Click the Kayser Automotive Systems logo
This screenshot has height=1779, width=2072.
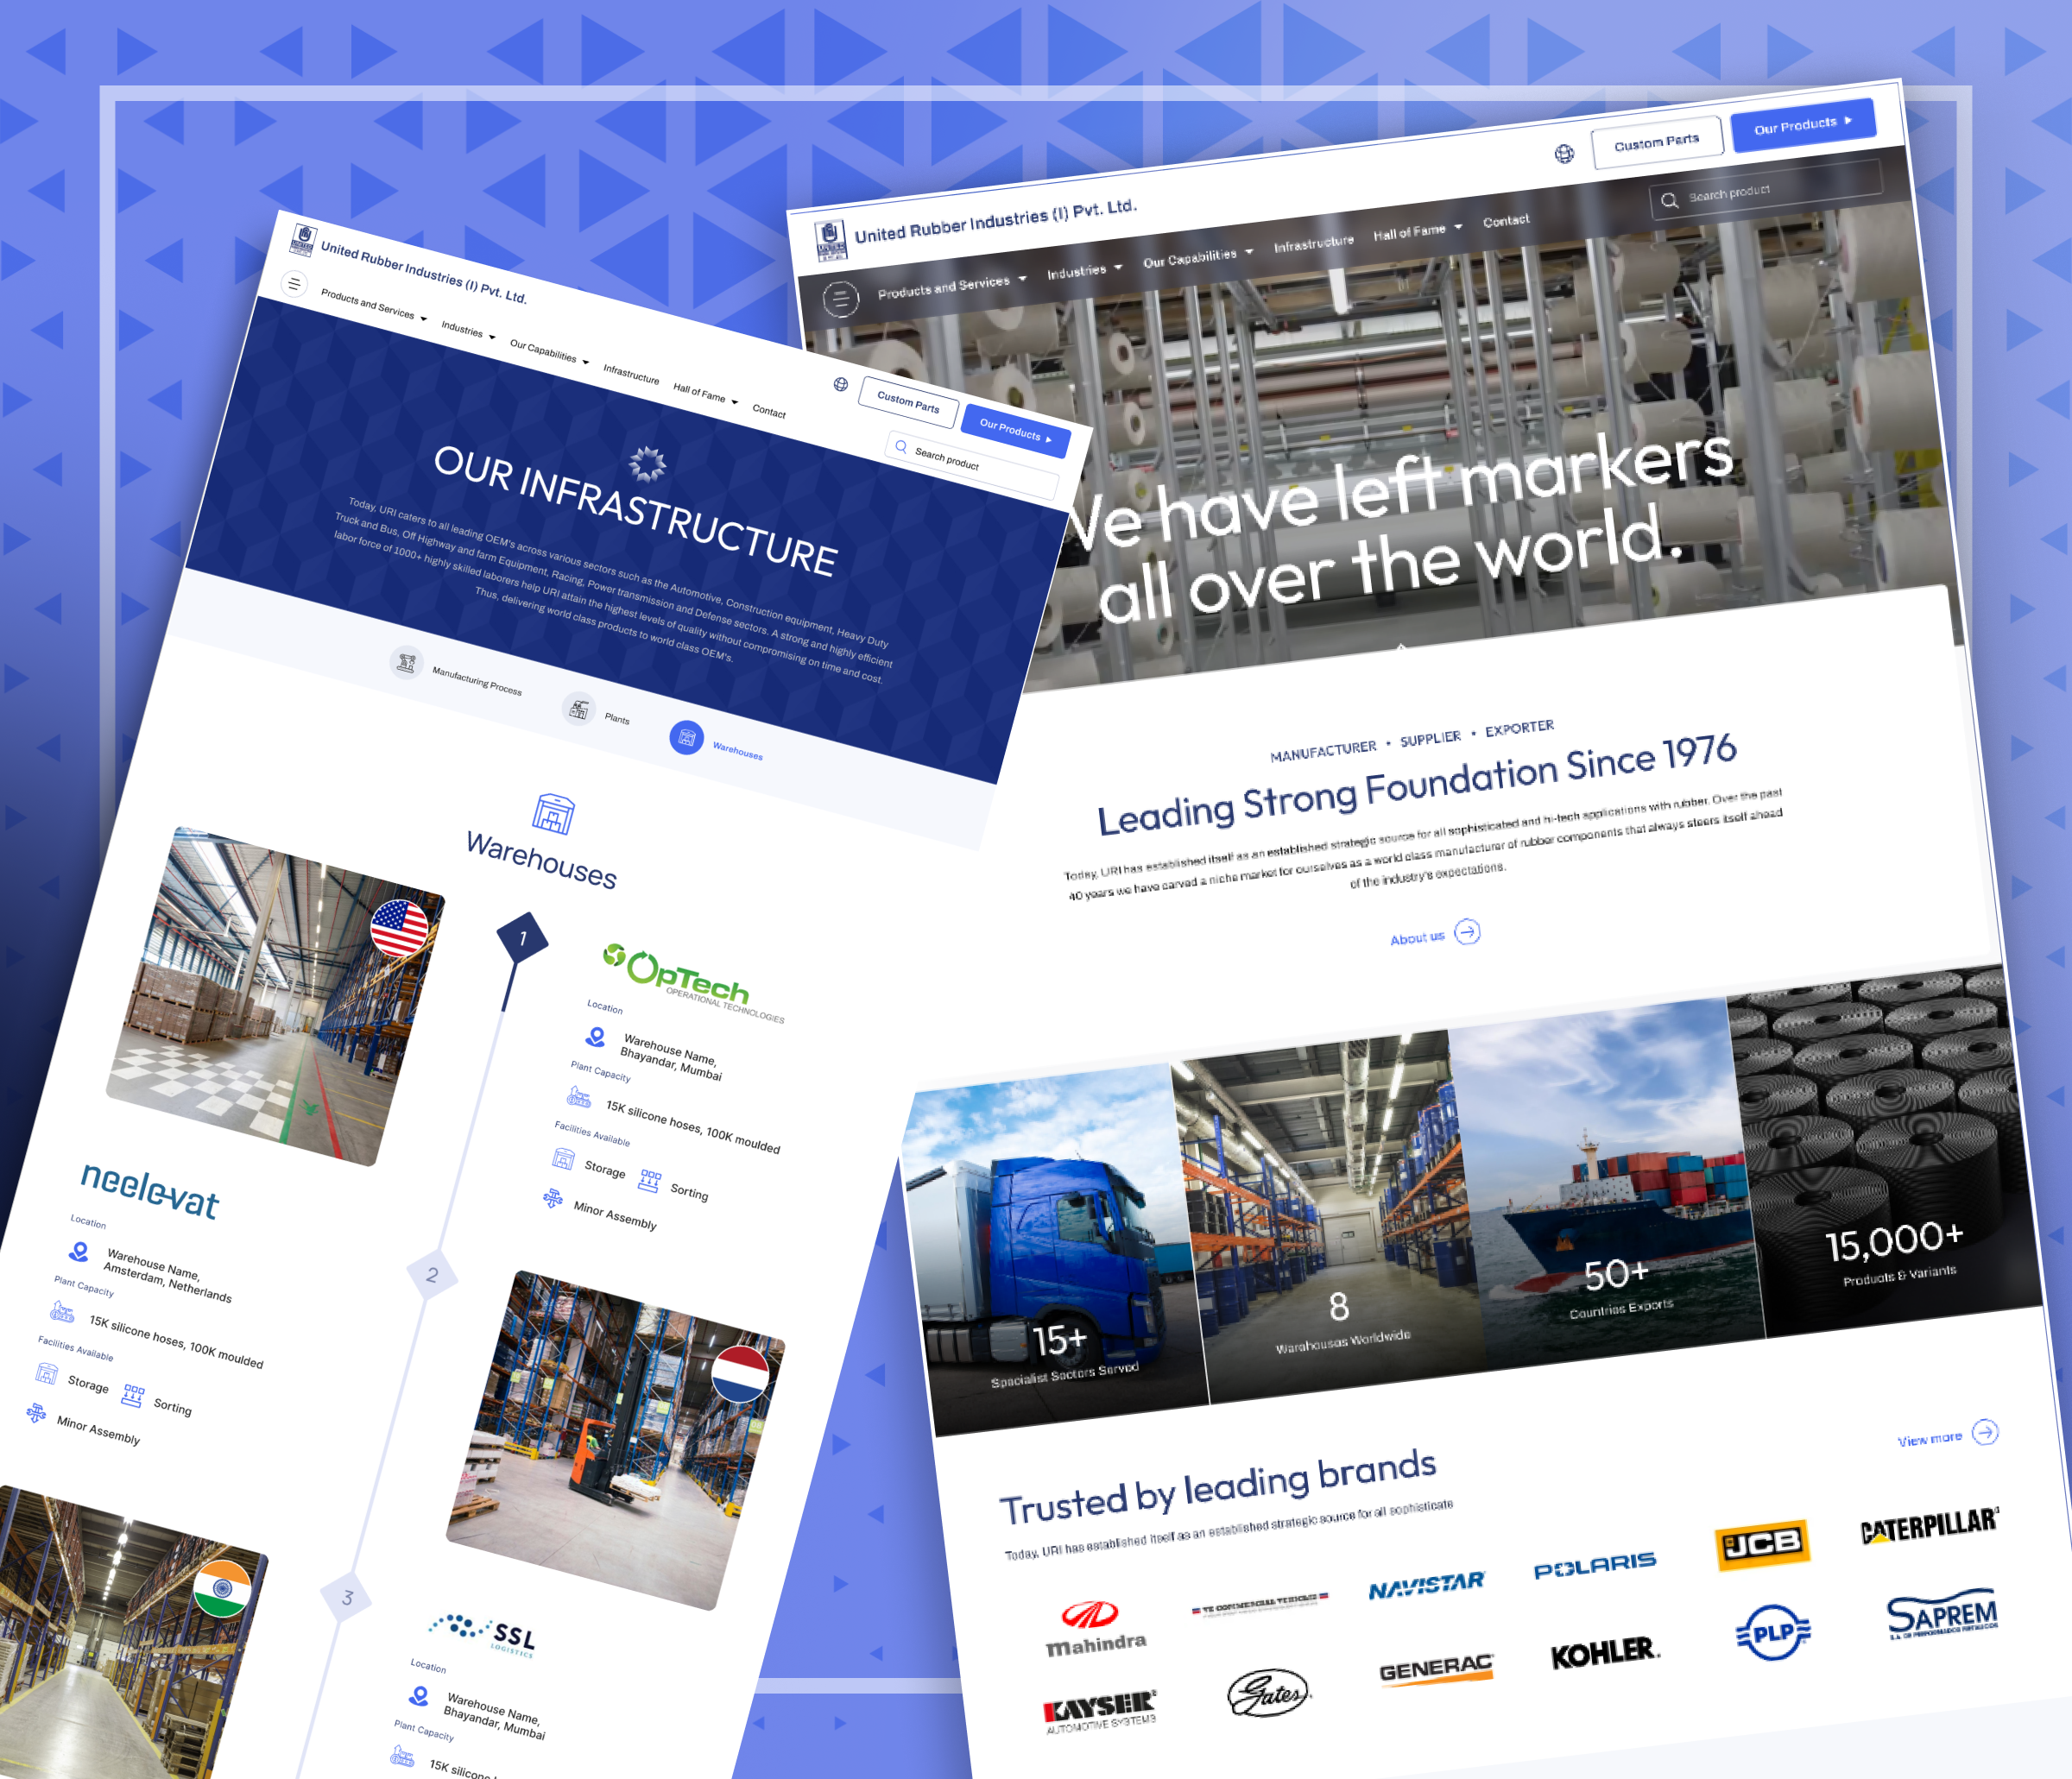point(1099,1713)
